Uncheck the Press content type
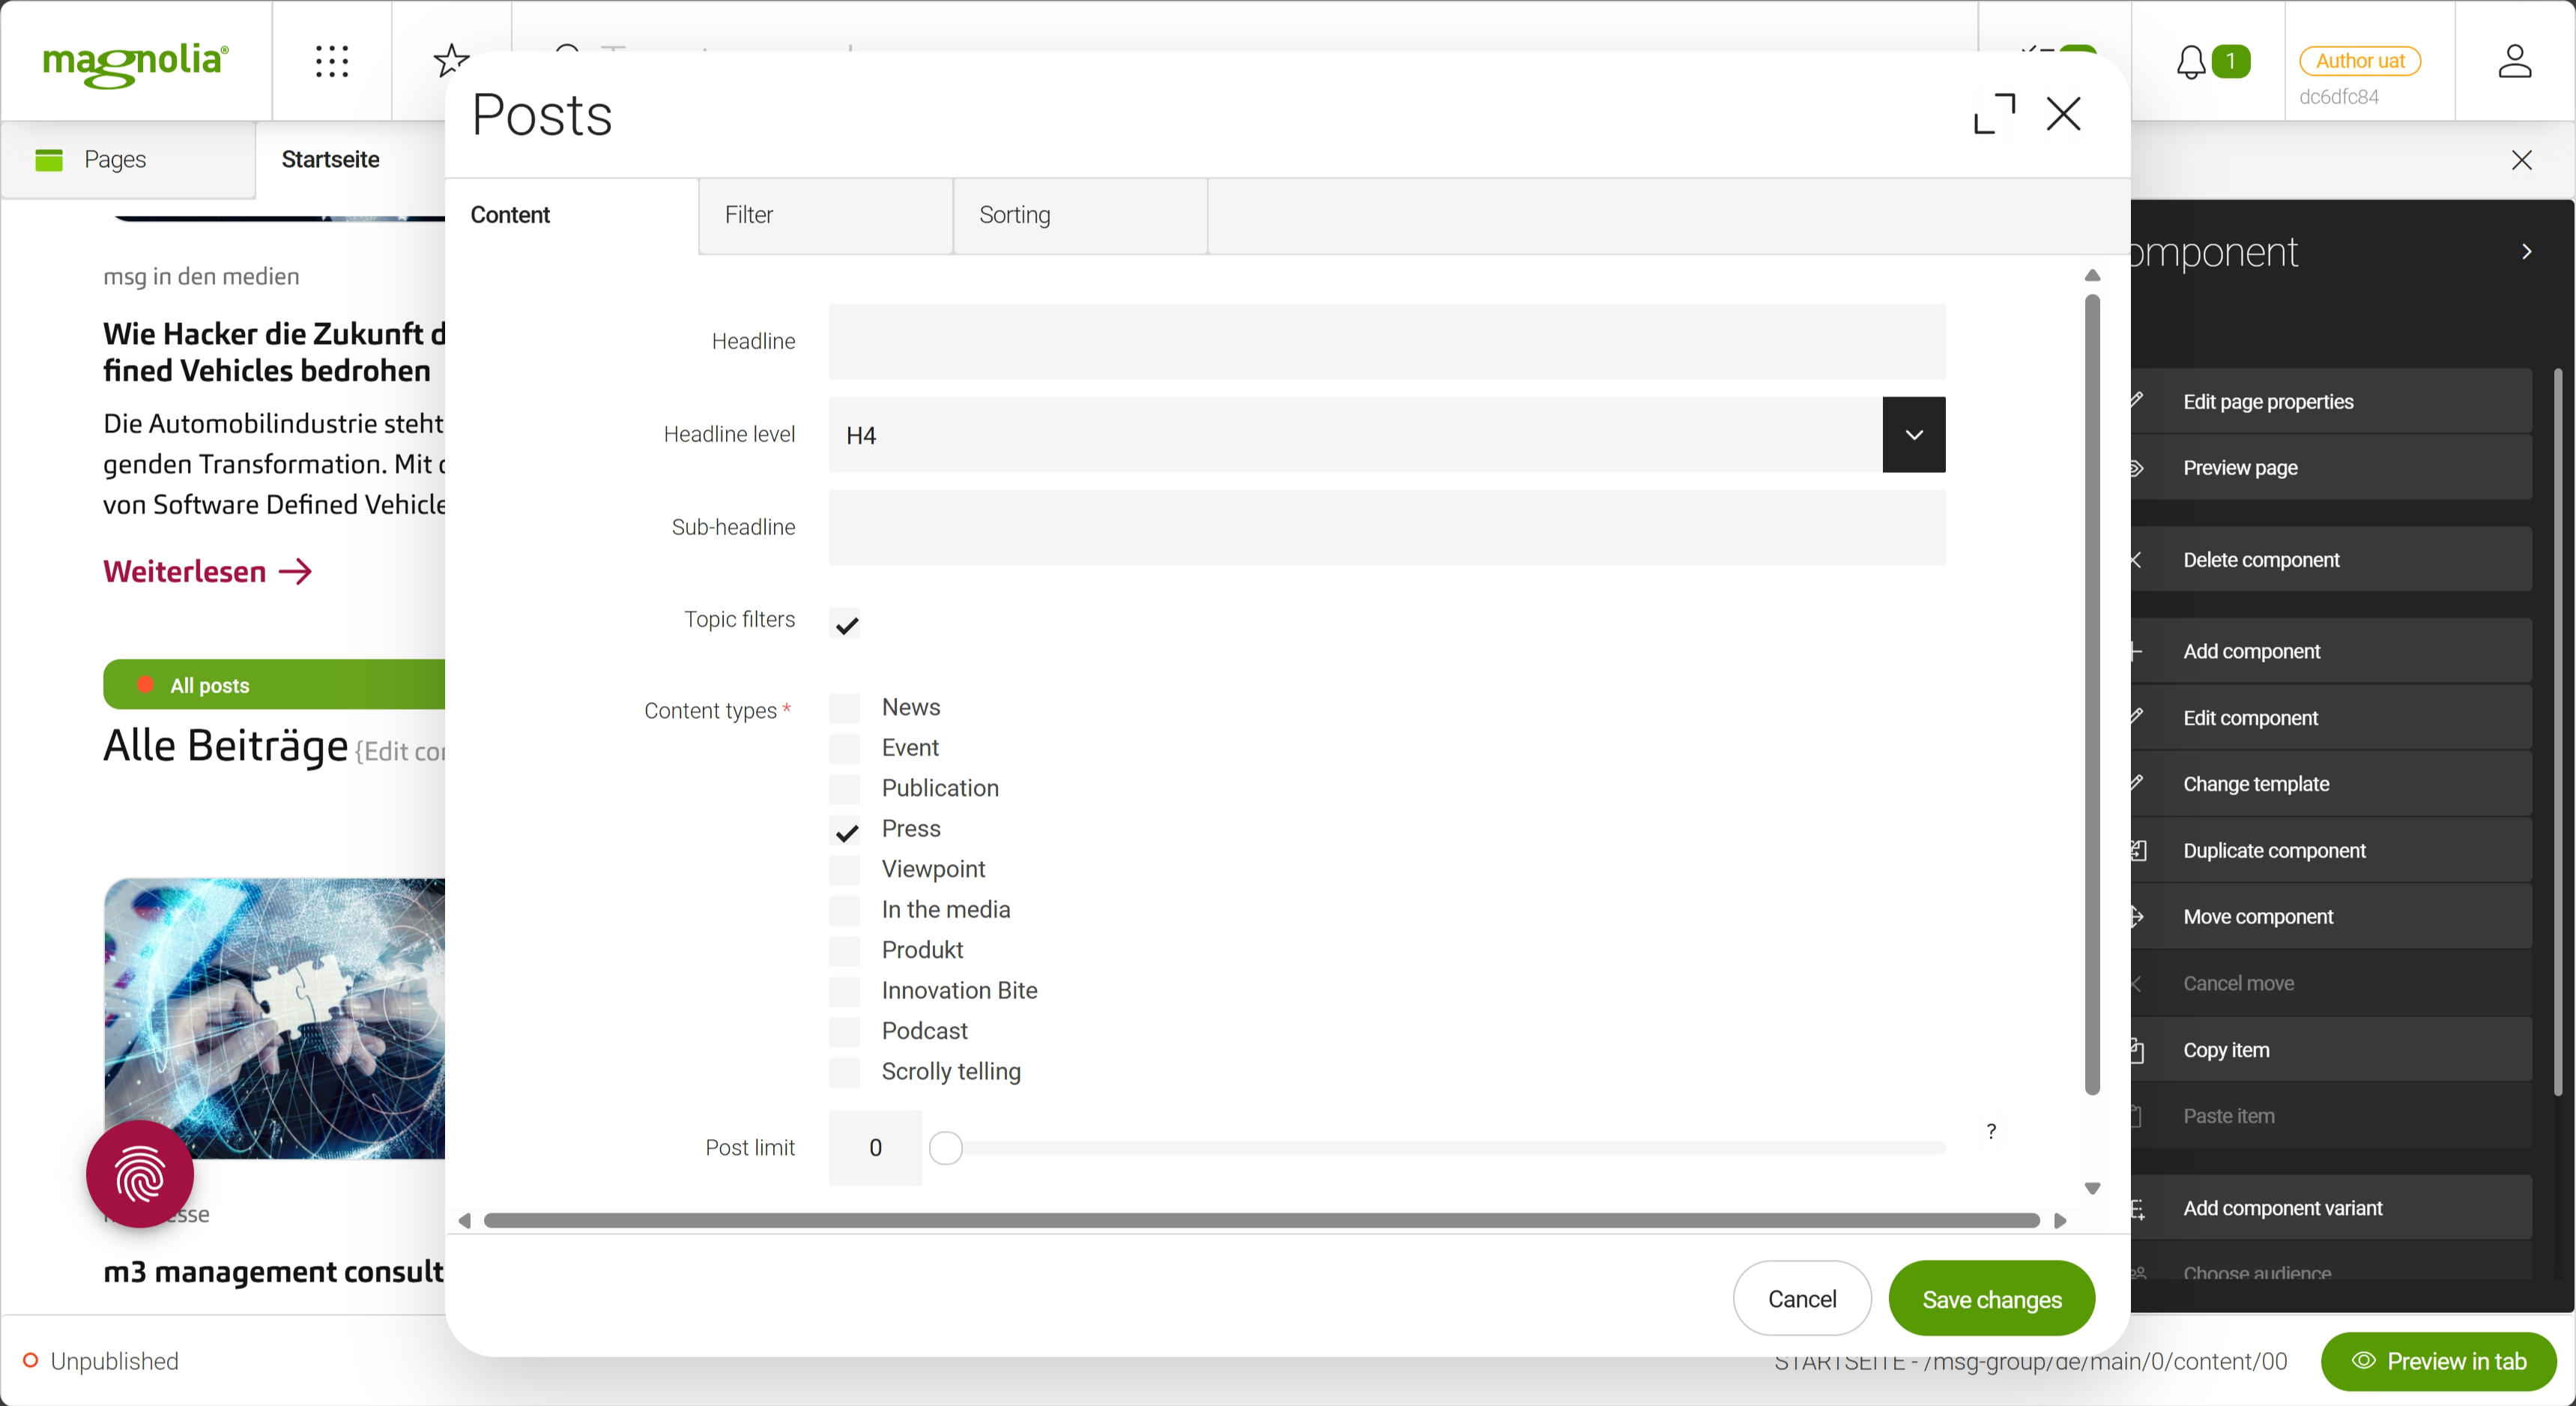The height and width of the screenshot is (1406, 2576). [846, 830]
